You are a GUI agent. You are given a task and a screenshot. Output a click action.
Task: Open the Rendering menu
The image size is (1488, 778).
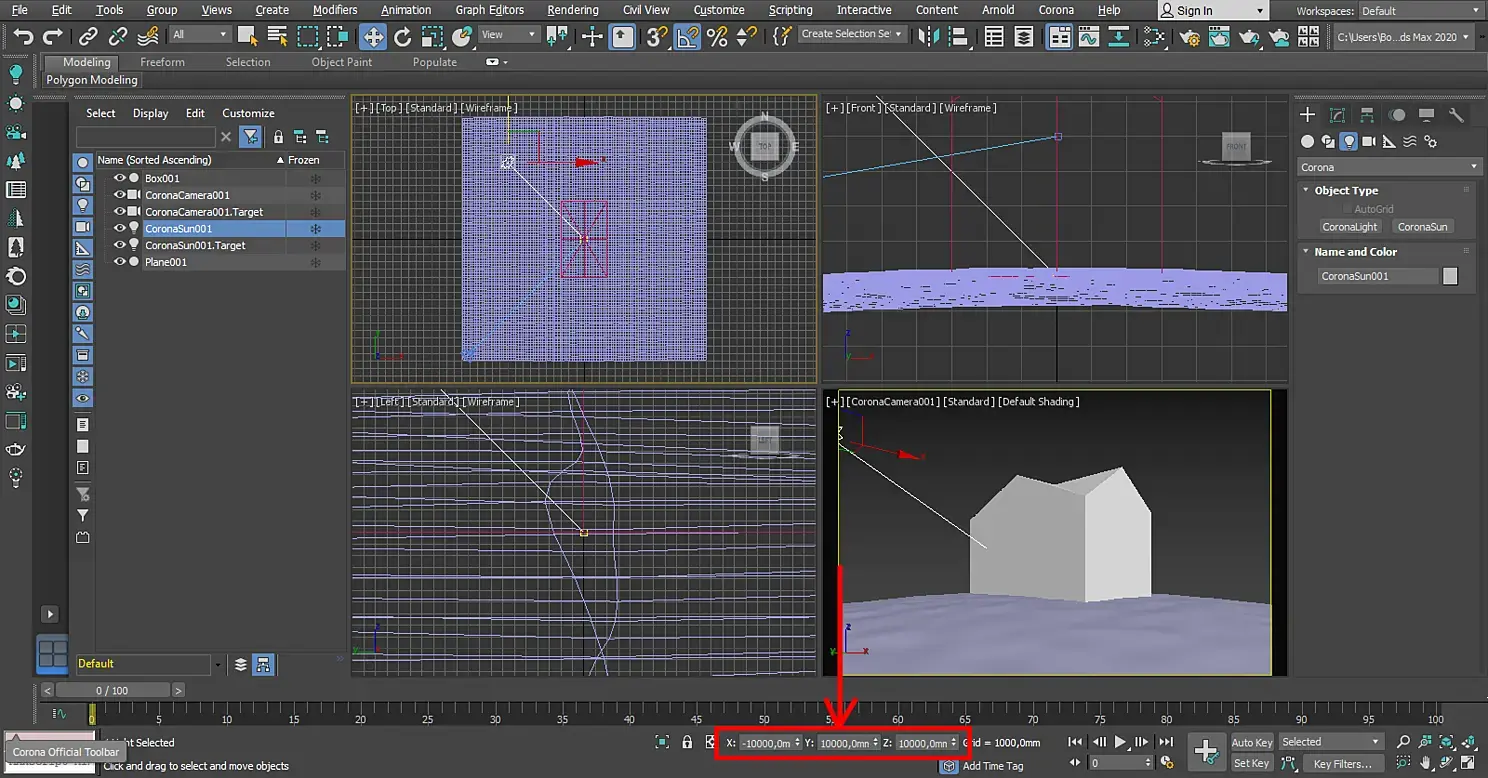572,10
